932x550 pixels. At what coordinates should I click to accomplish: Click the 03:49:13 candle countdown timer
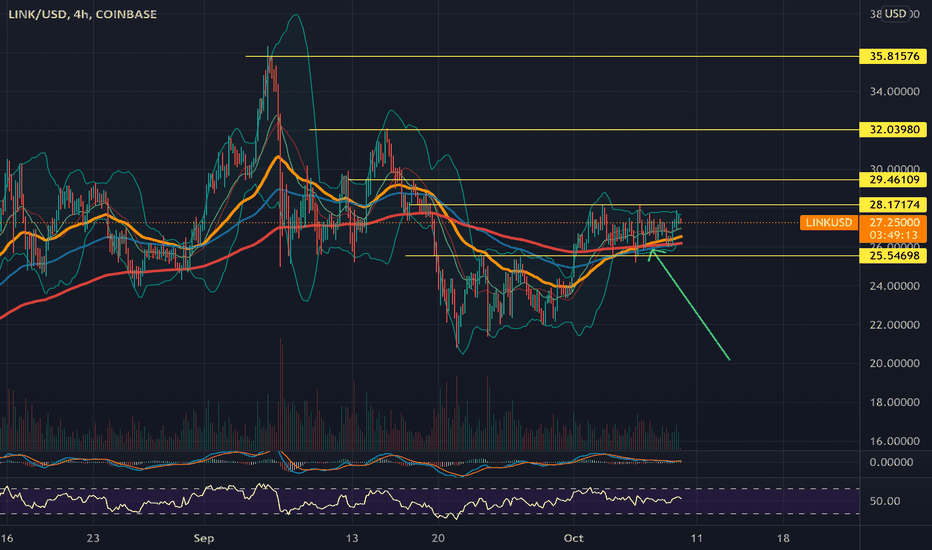[x=894, y=235]
